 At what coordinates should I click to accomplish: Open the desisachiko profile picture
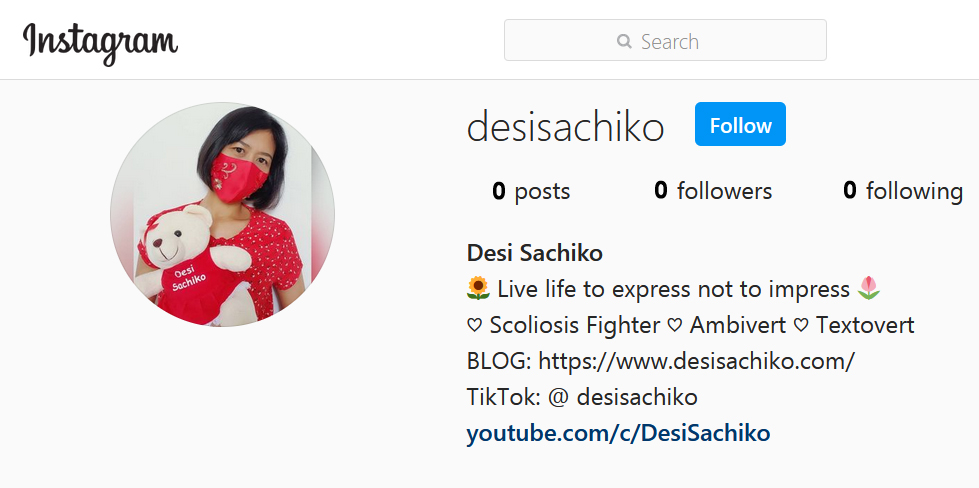222,214
